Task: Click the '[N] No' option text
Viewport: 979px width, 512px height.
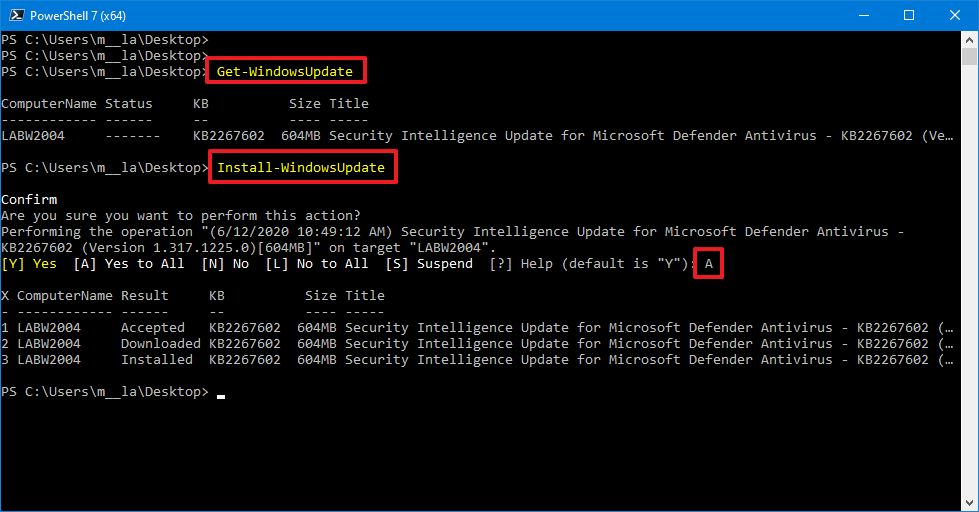Action: 225,263
